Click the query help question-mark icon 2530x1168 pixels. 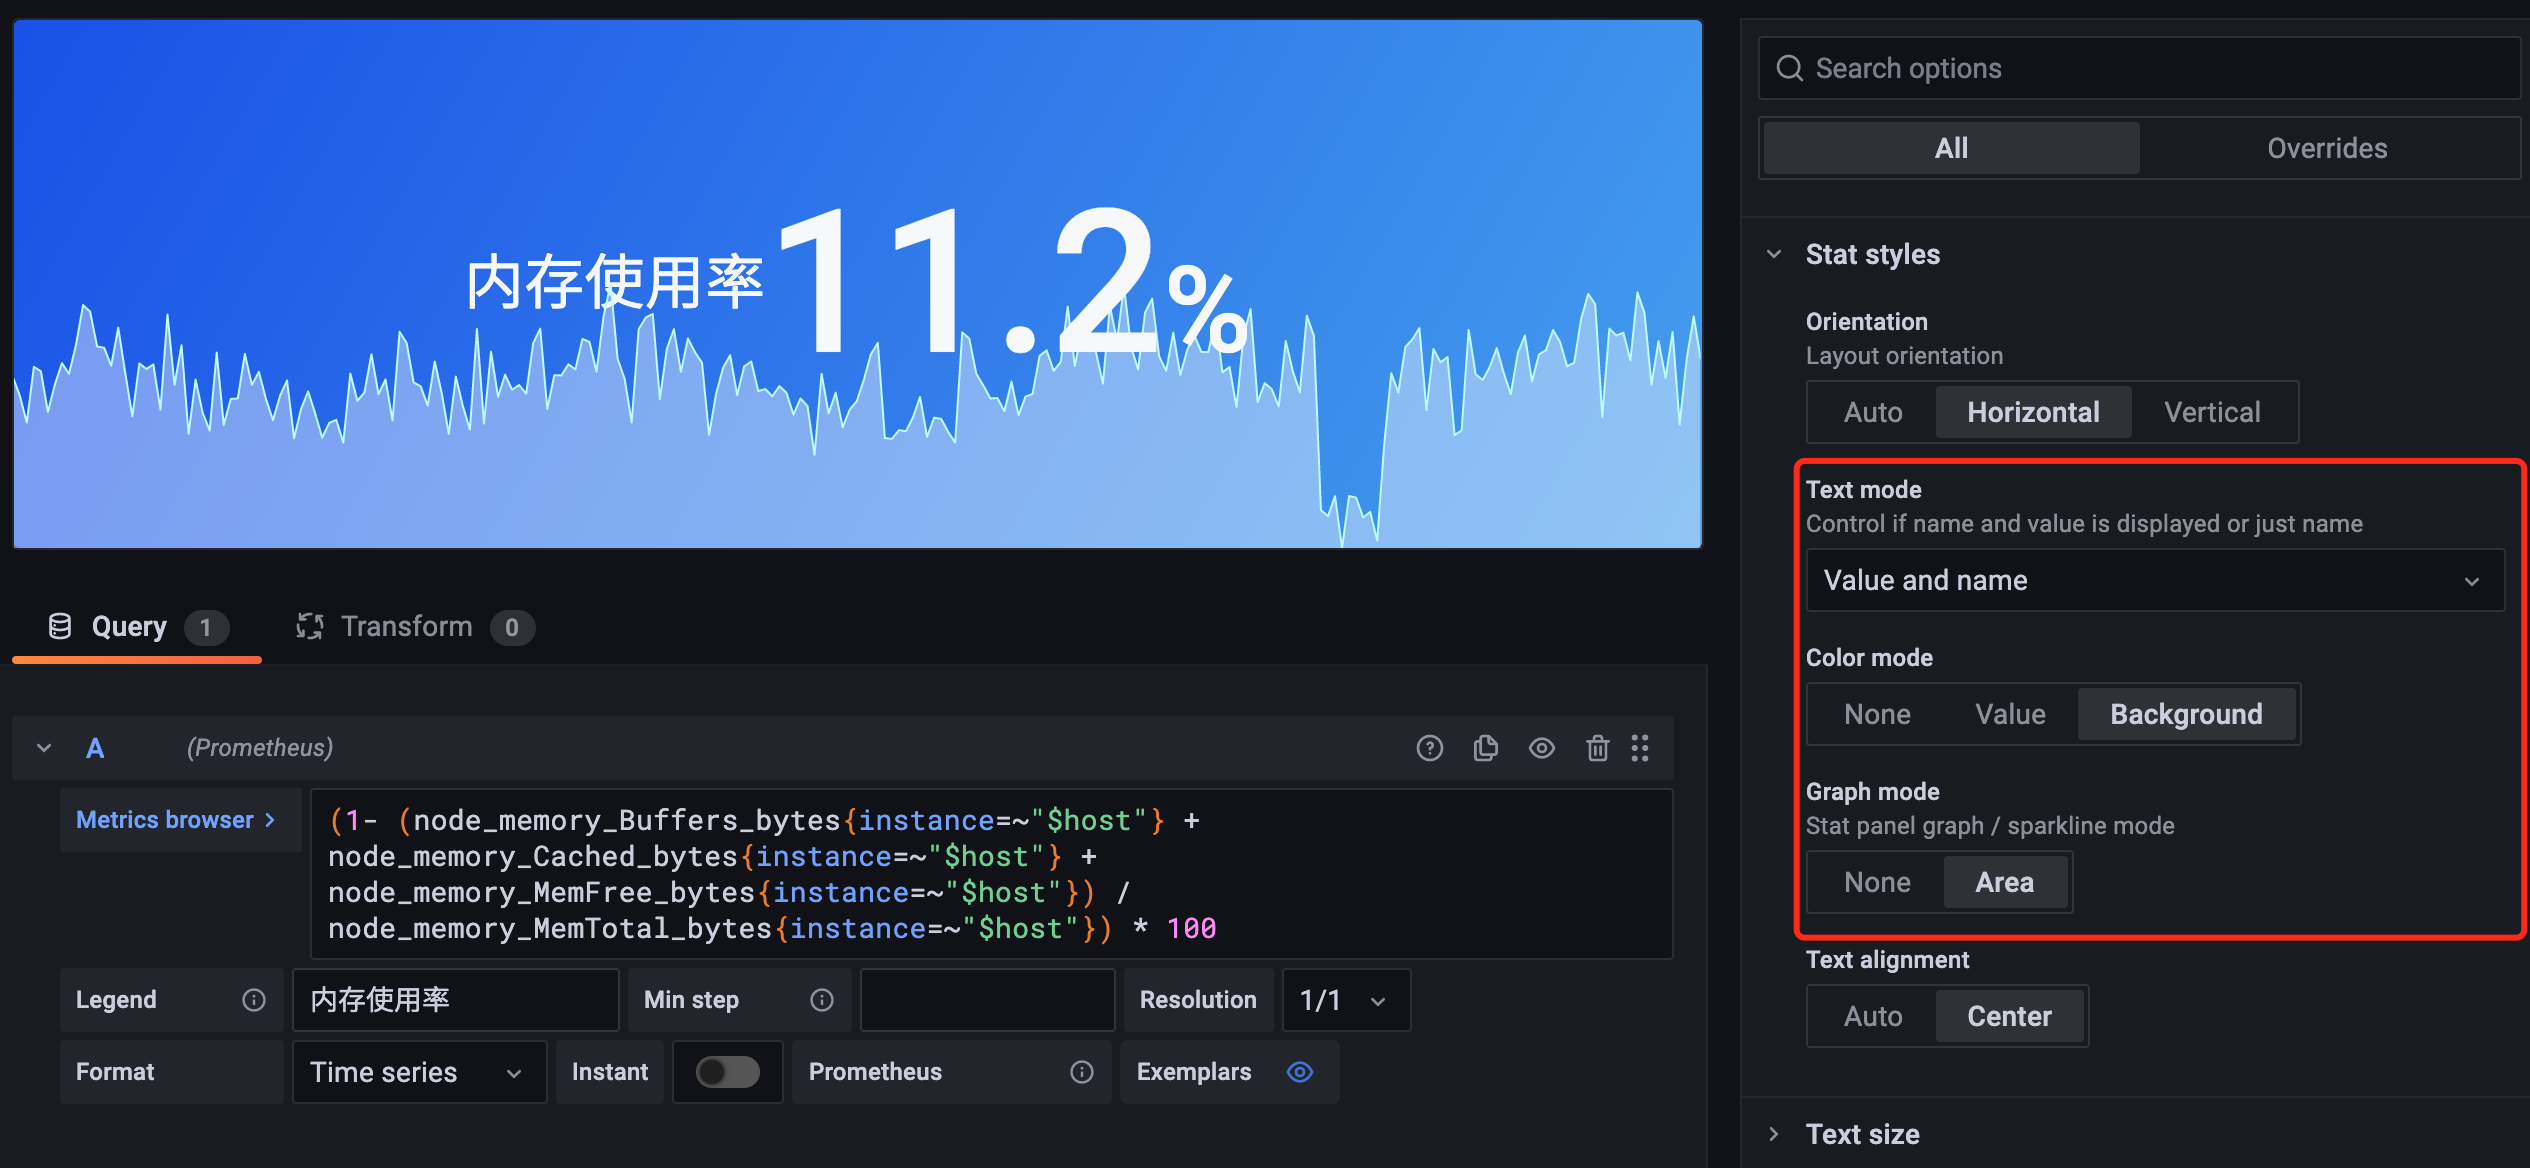tap(1429, 748)
